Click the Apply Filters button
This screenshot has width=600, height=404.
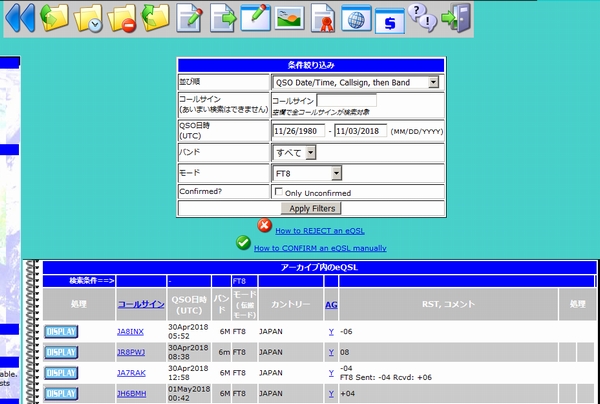tap(311, 209)
